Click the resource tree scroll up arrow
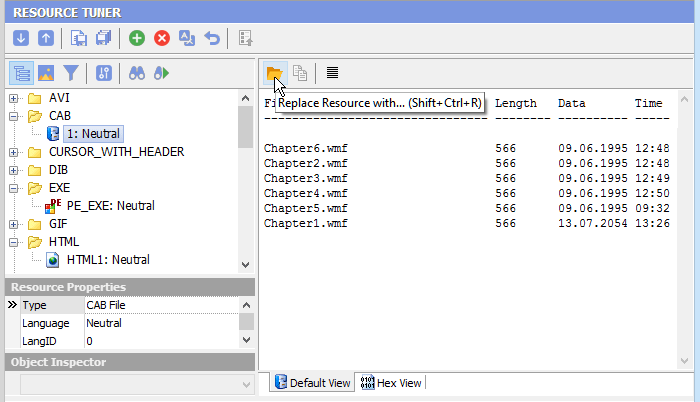 coord(246,98)
